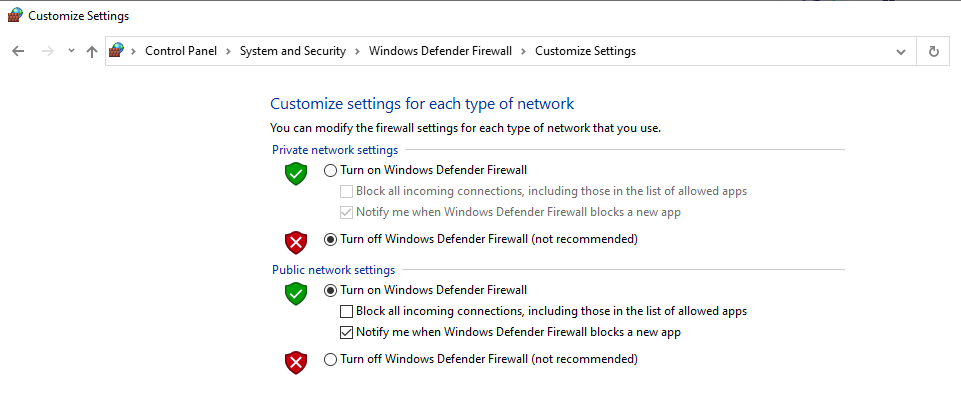Screen dimensions: 961x402
Task: Click Customize settings for each type heading
Action: click(422, 104)
